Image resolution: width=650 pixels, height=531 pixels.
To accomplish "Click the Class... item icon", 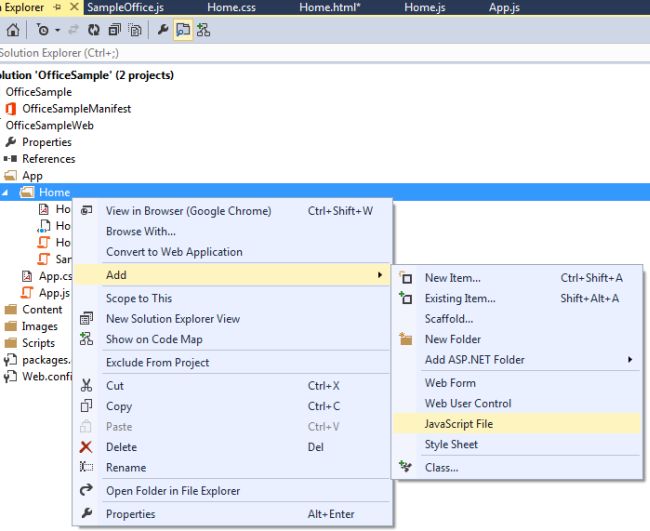I will 405,467.
